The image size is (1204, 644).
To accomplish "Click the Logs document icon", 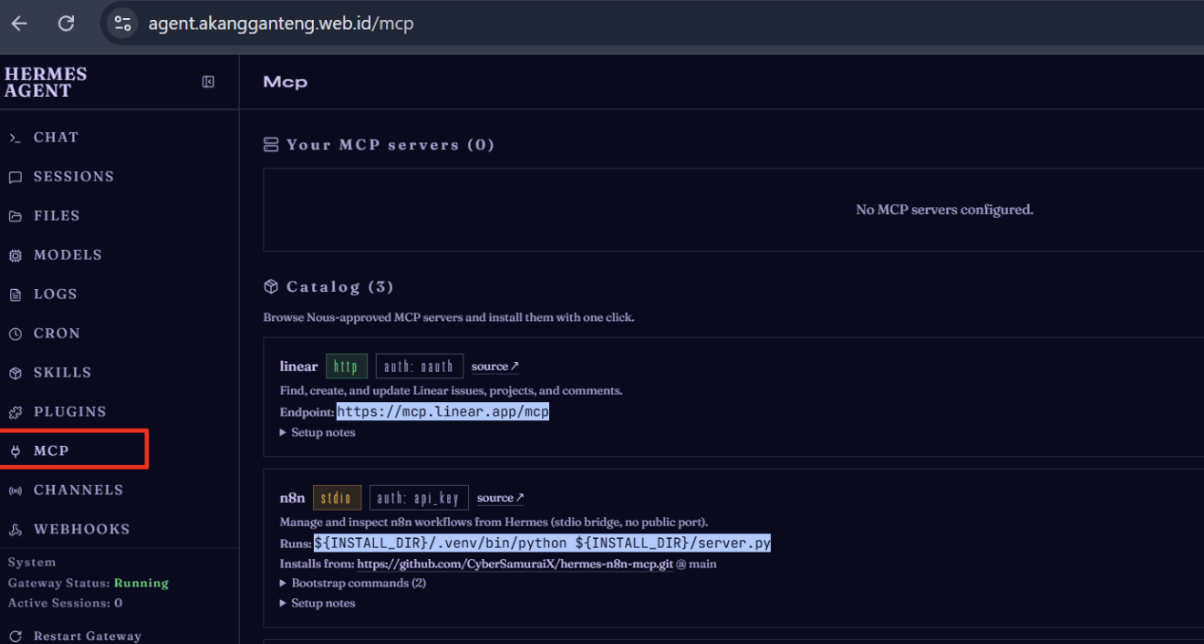I will pyautogui.click(x=15, y=295).
